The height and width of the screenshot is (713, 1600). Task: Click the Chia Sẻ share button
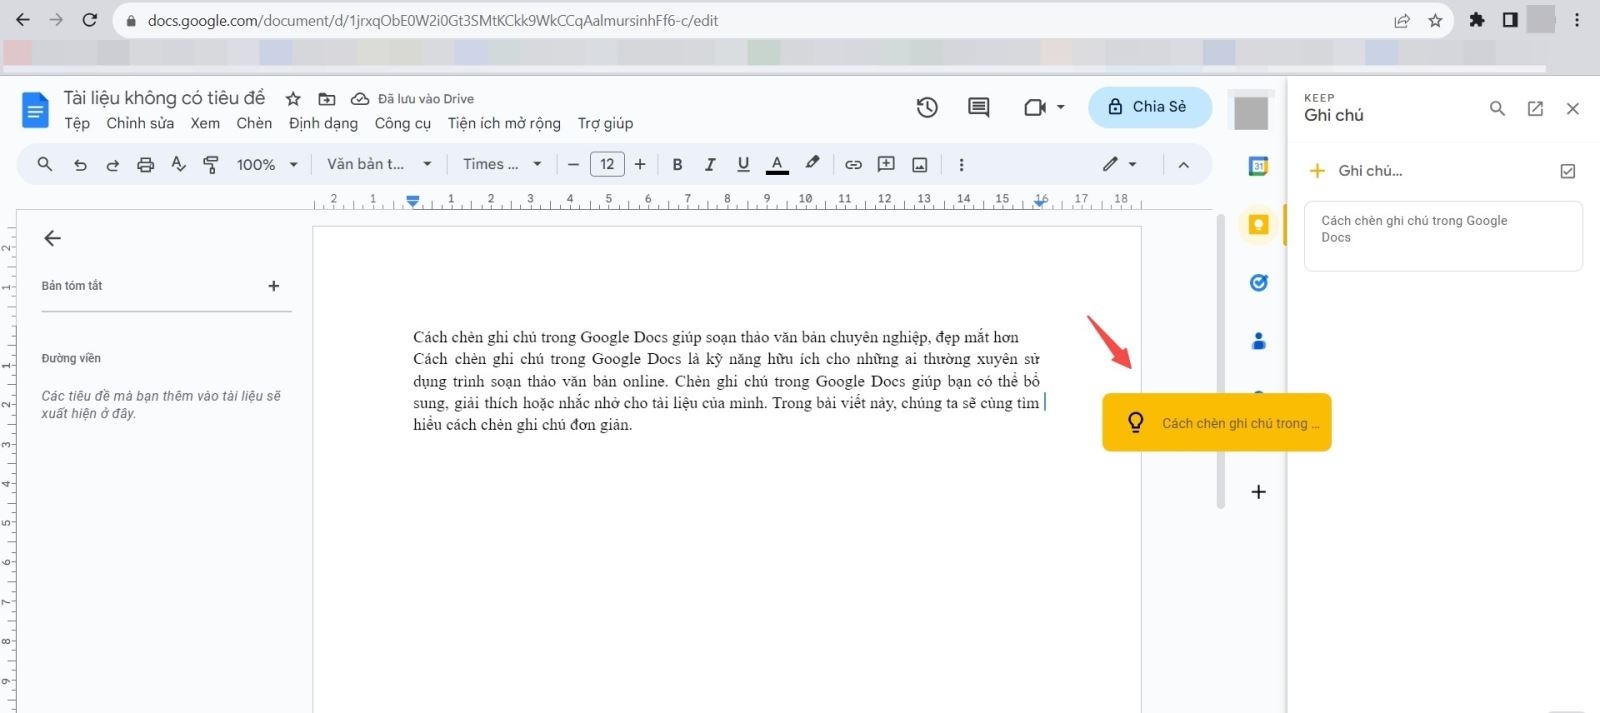point(1150,107)
